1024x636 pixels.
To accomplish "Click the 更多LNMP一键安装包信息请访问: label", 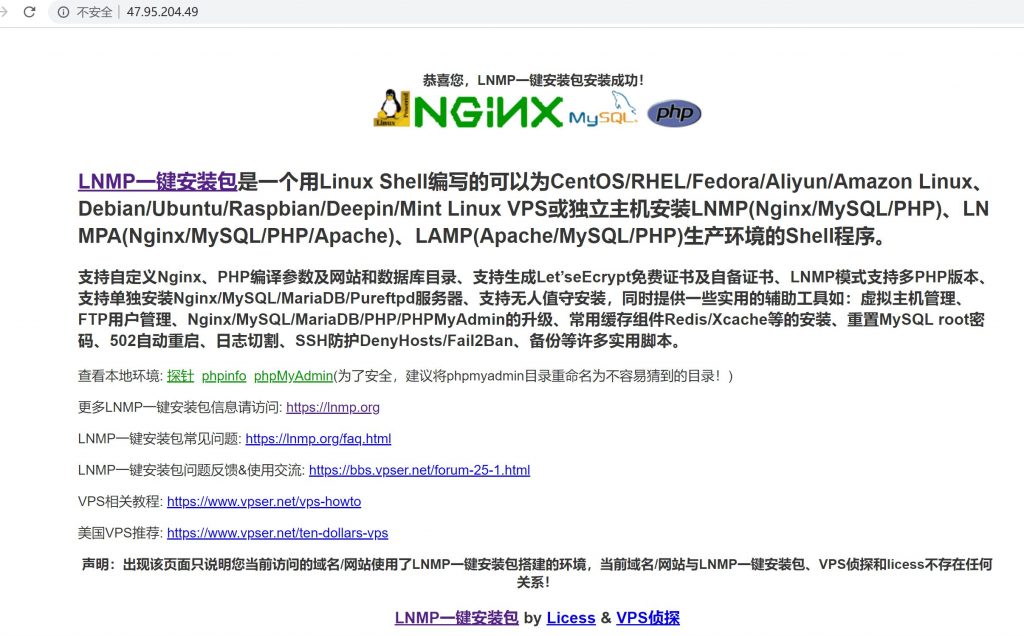I will point(180,407).
